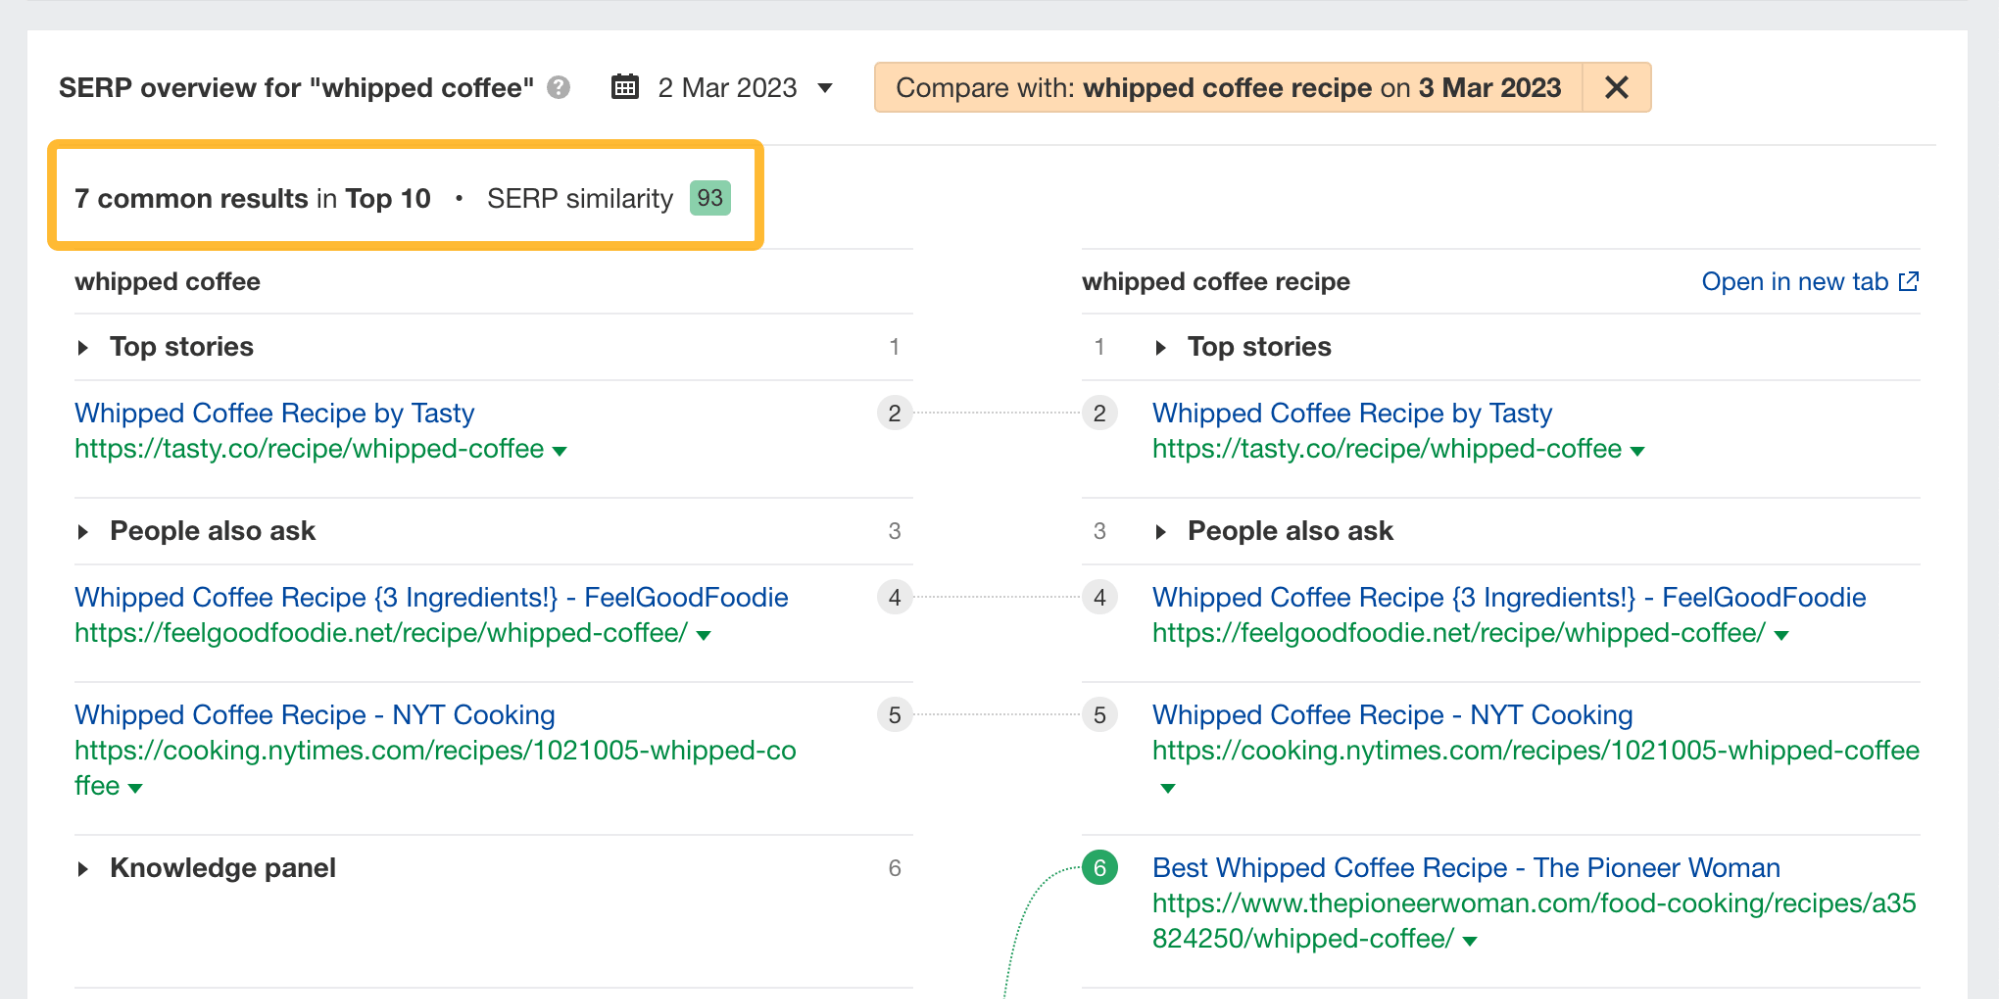Open the date dropdown next to 2 Mar 2023
The height and width of the screenshot is (1000, 1999).
coord(824,88)
